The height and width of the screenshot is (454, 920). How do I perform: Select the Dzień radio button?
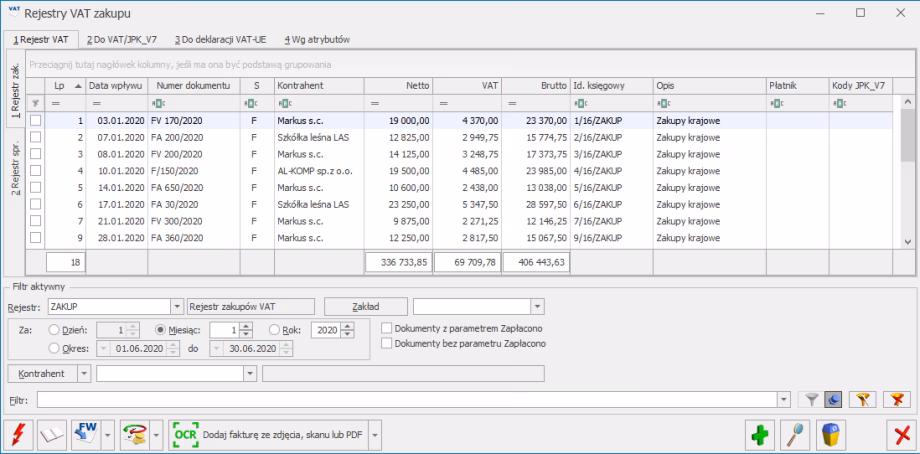(x=54, y=328)
